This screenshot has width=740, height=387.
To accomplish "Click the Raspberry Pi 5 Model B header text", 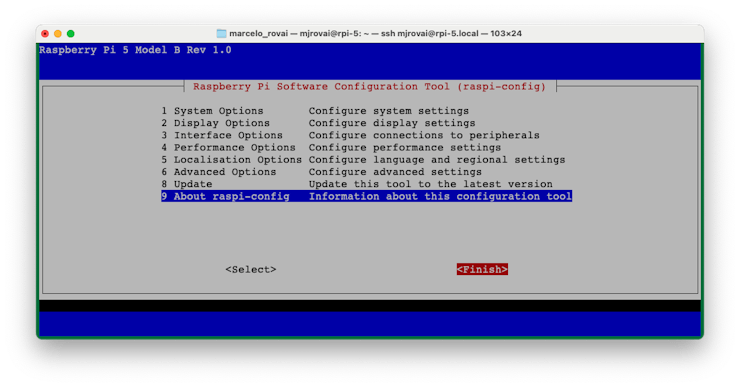I will click(135, 50).
